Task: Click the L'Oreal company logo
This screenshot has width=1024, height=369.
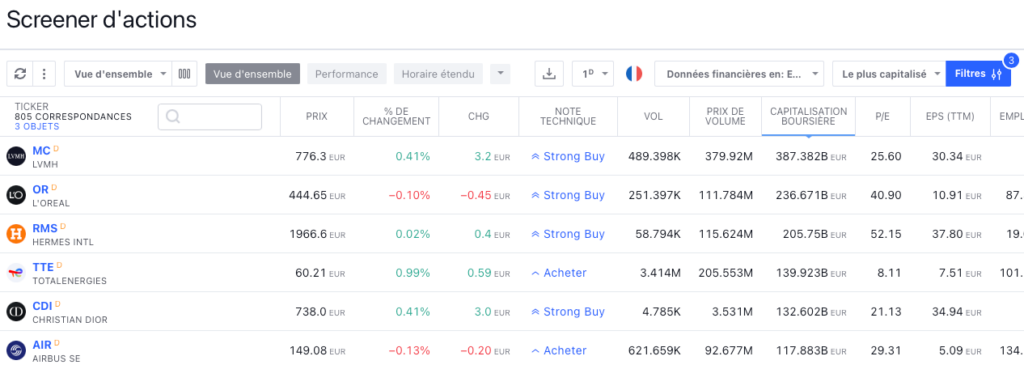Action: 16,195
